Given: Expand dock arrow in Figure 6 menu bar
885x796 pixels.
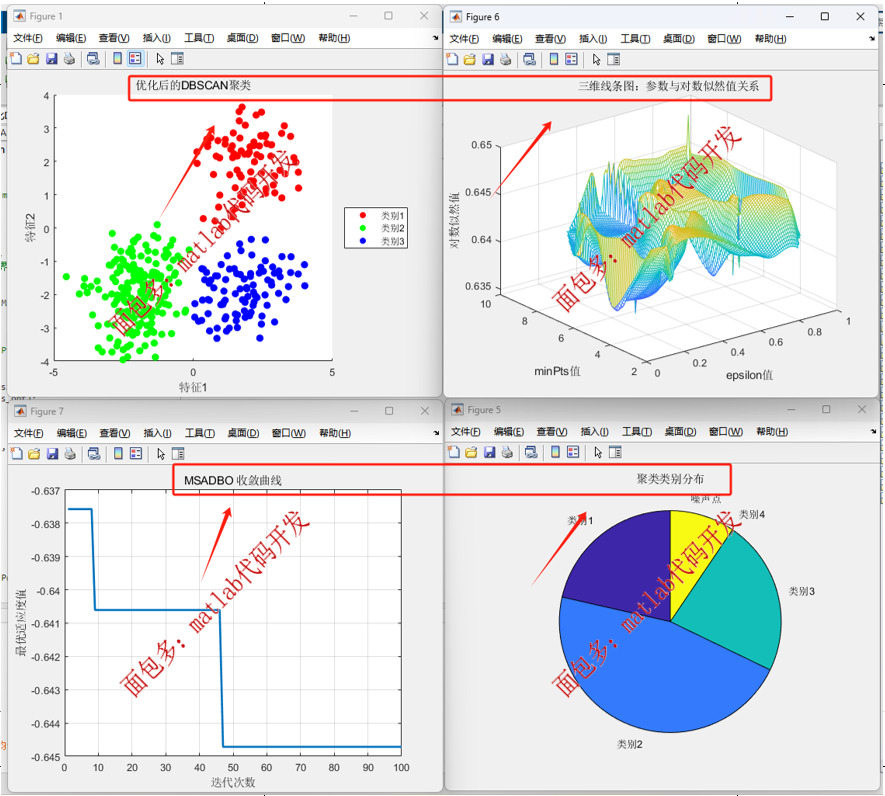Looking at the screenshot, I should [872, 38].
